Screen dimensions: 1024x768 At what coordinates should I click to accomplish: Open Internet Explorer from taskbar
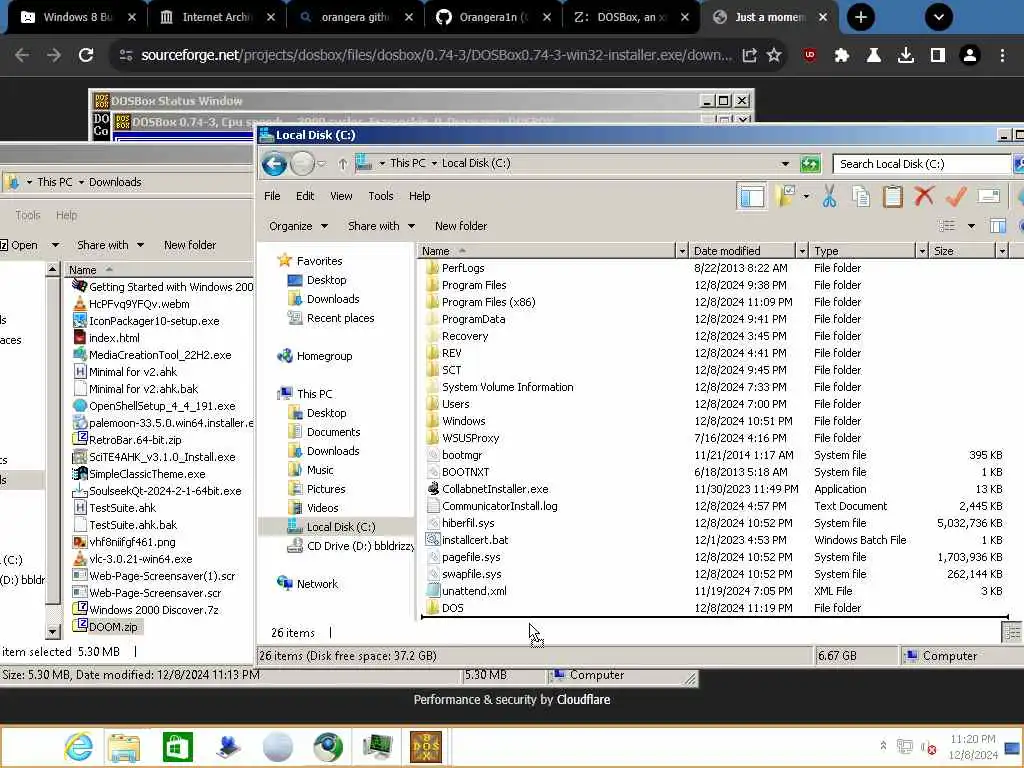point(78,746)
